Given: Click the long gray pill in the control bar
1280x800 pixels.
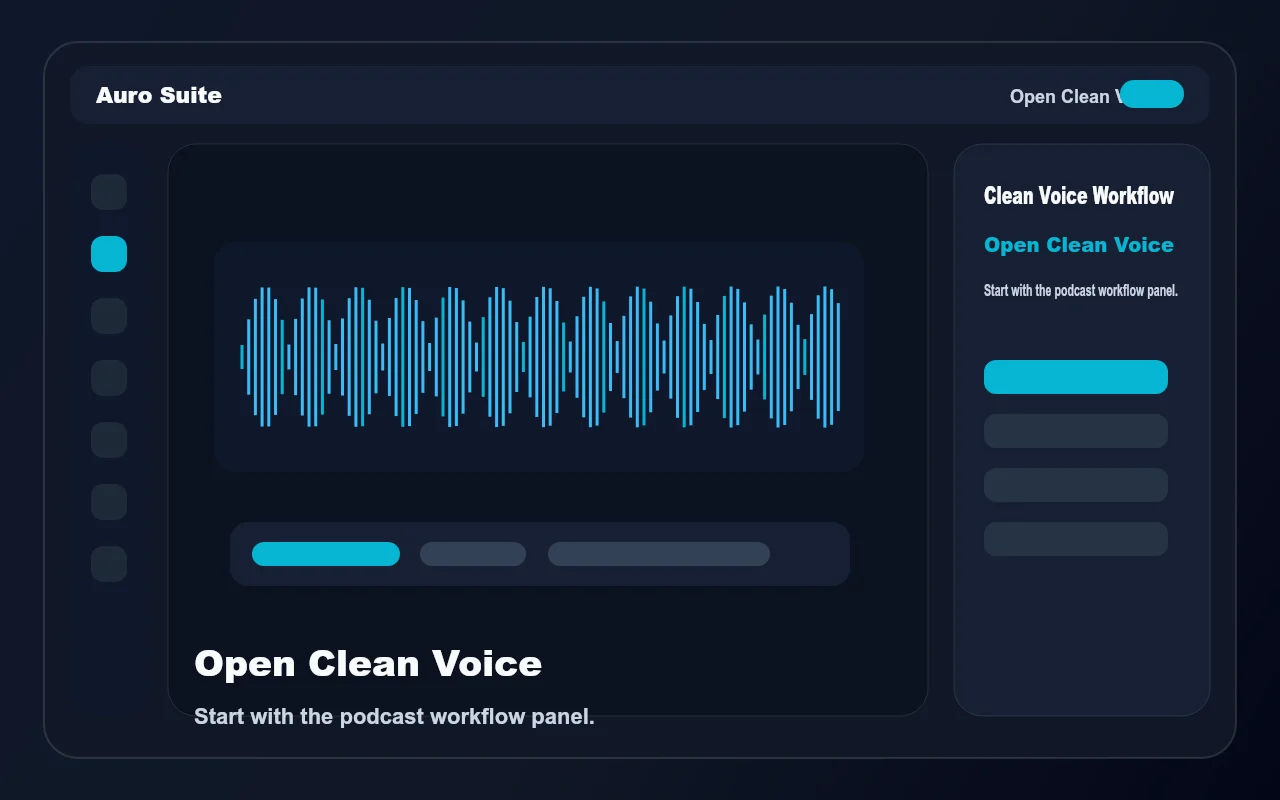Looking at the screenshot, I should (659, 554).
